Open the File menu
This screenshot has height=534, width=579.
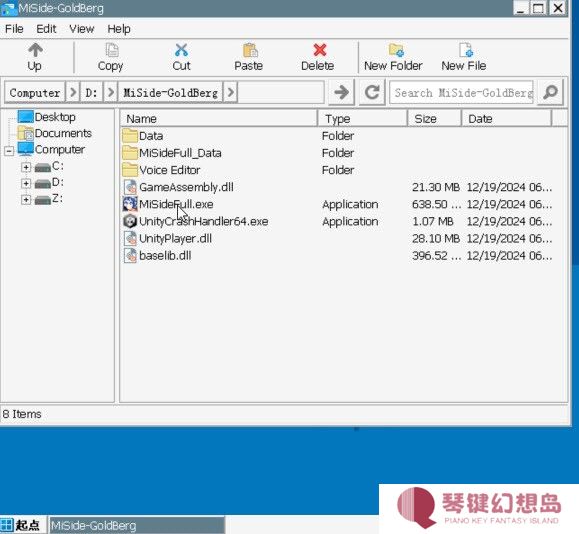pyautogui.click(x=14, y=29)
